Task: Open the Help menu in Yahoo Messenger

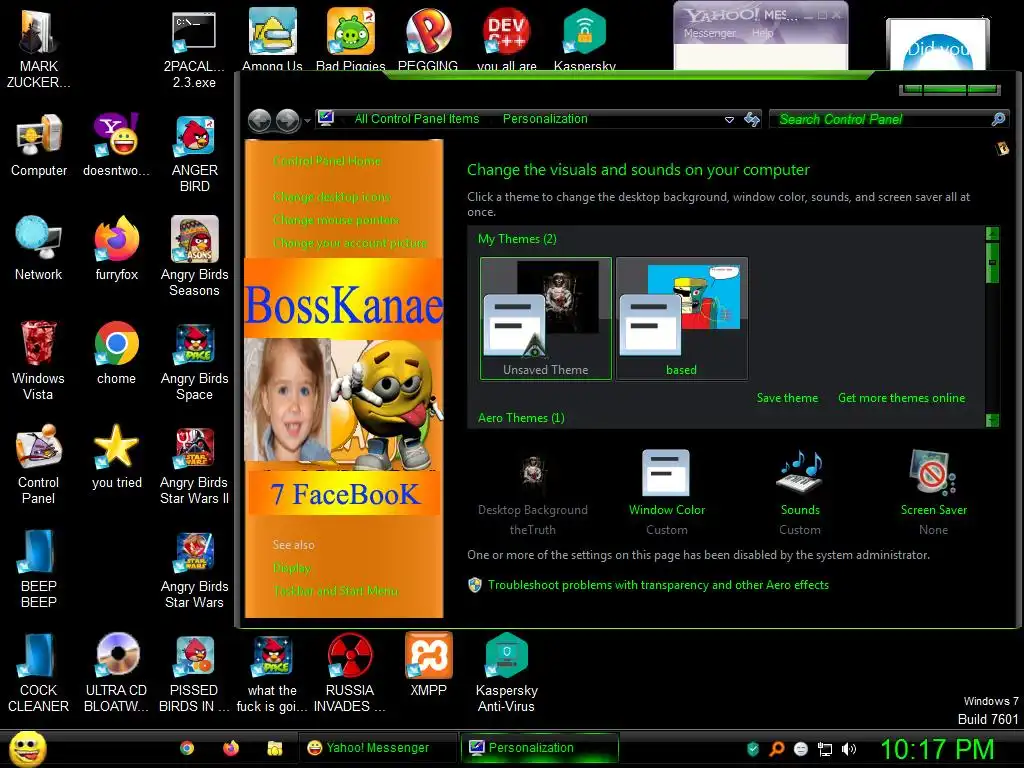Action: tap(762, 33)
